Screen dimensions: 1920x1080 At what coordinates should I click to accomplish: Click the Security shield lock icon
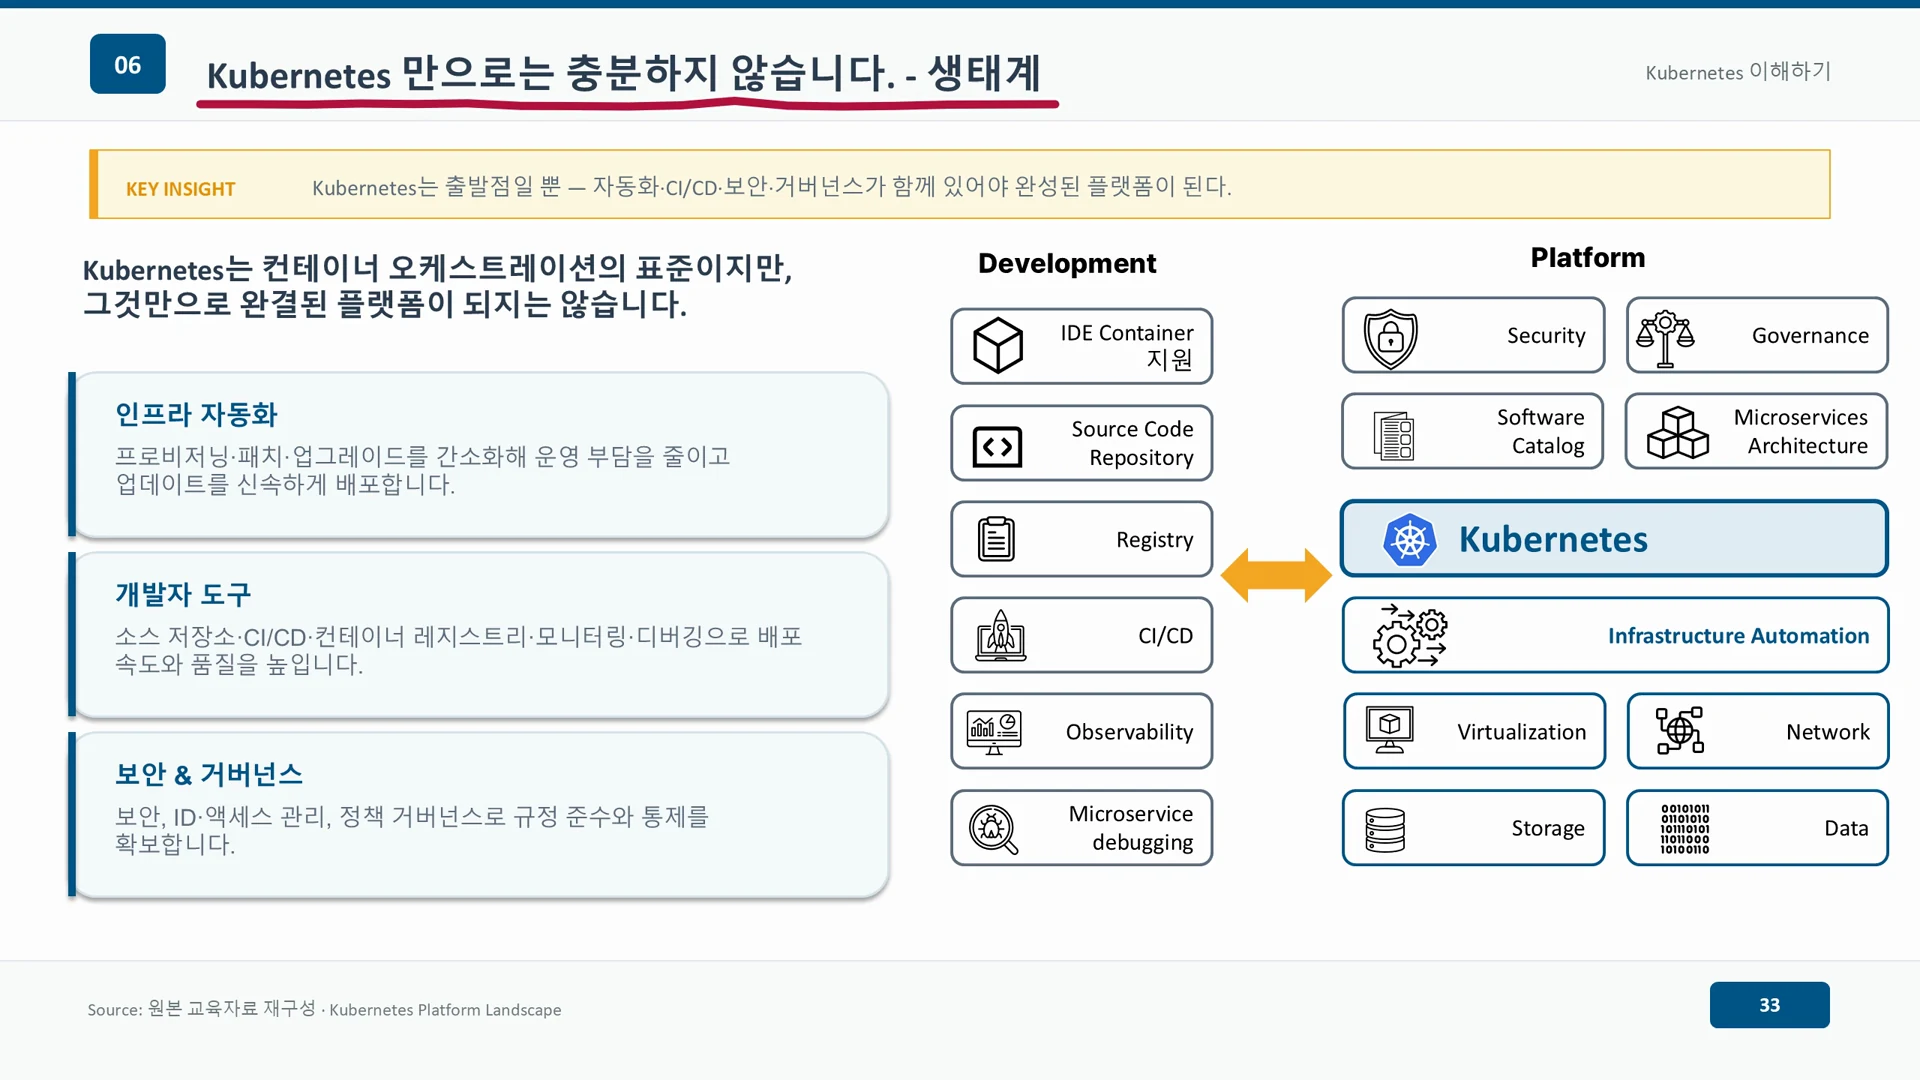point(1391,338)
